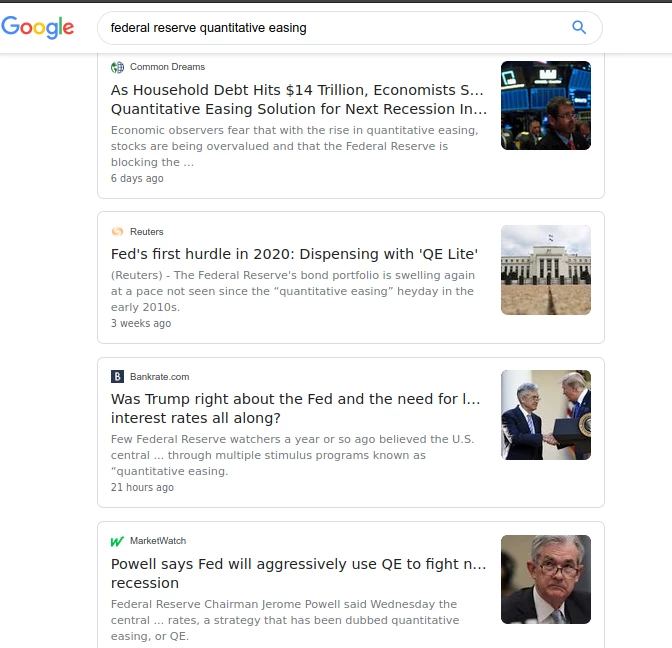Click the Federal Reserve building thumbnail
This screenshot has height=648, width=672.
point(546,270)
